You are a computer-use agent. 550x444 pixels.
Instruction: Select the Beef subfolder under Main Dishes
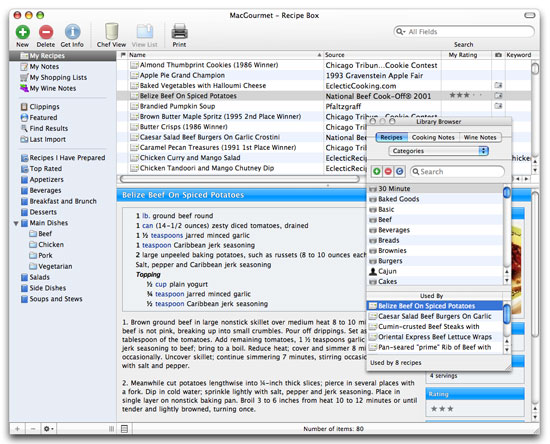pos(45,234)
